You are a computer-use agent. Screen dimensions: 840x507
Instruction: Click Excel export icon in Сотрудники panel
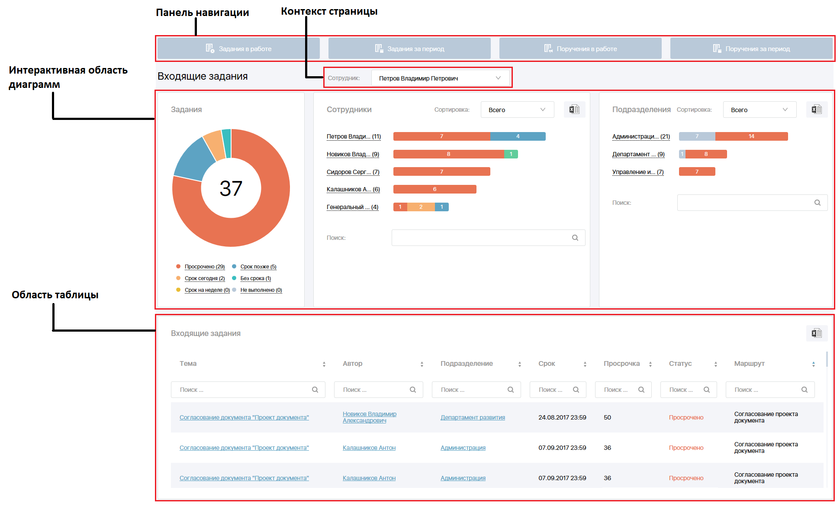(x=574, y=110)
